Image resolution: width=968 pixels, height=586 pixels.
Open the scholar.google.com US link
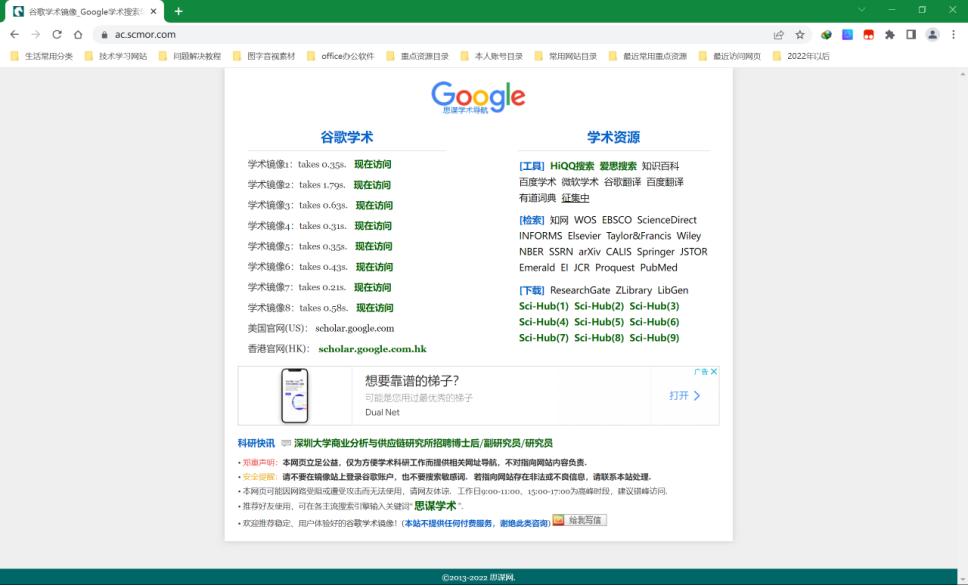click(x=354, y=329)
